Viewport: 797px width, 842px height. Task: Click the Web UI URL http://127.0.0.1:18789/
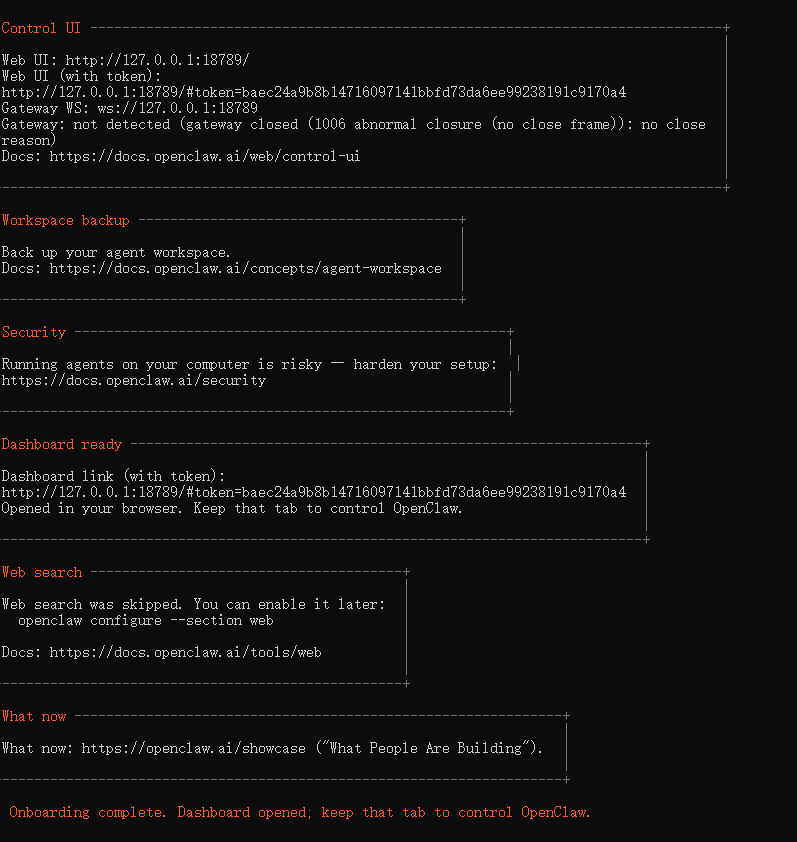(x=157, y=60)
